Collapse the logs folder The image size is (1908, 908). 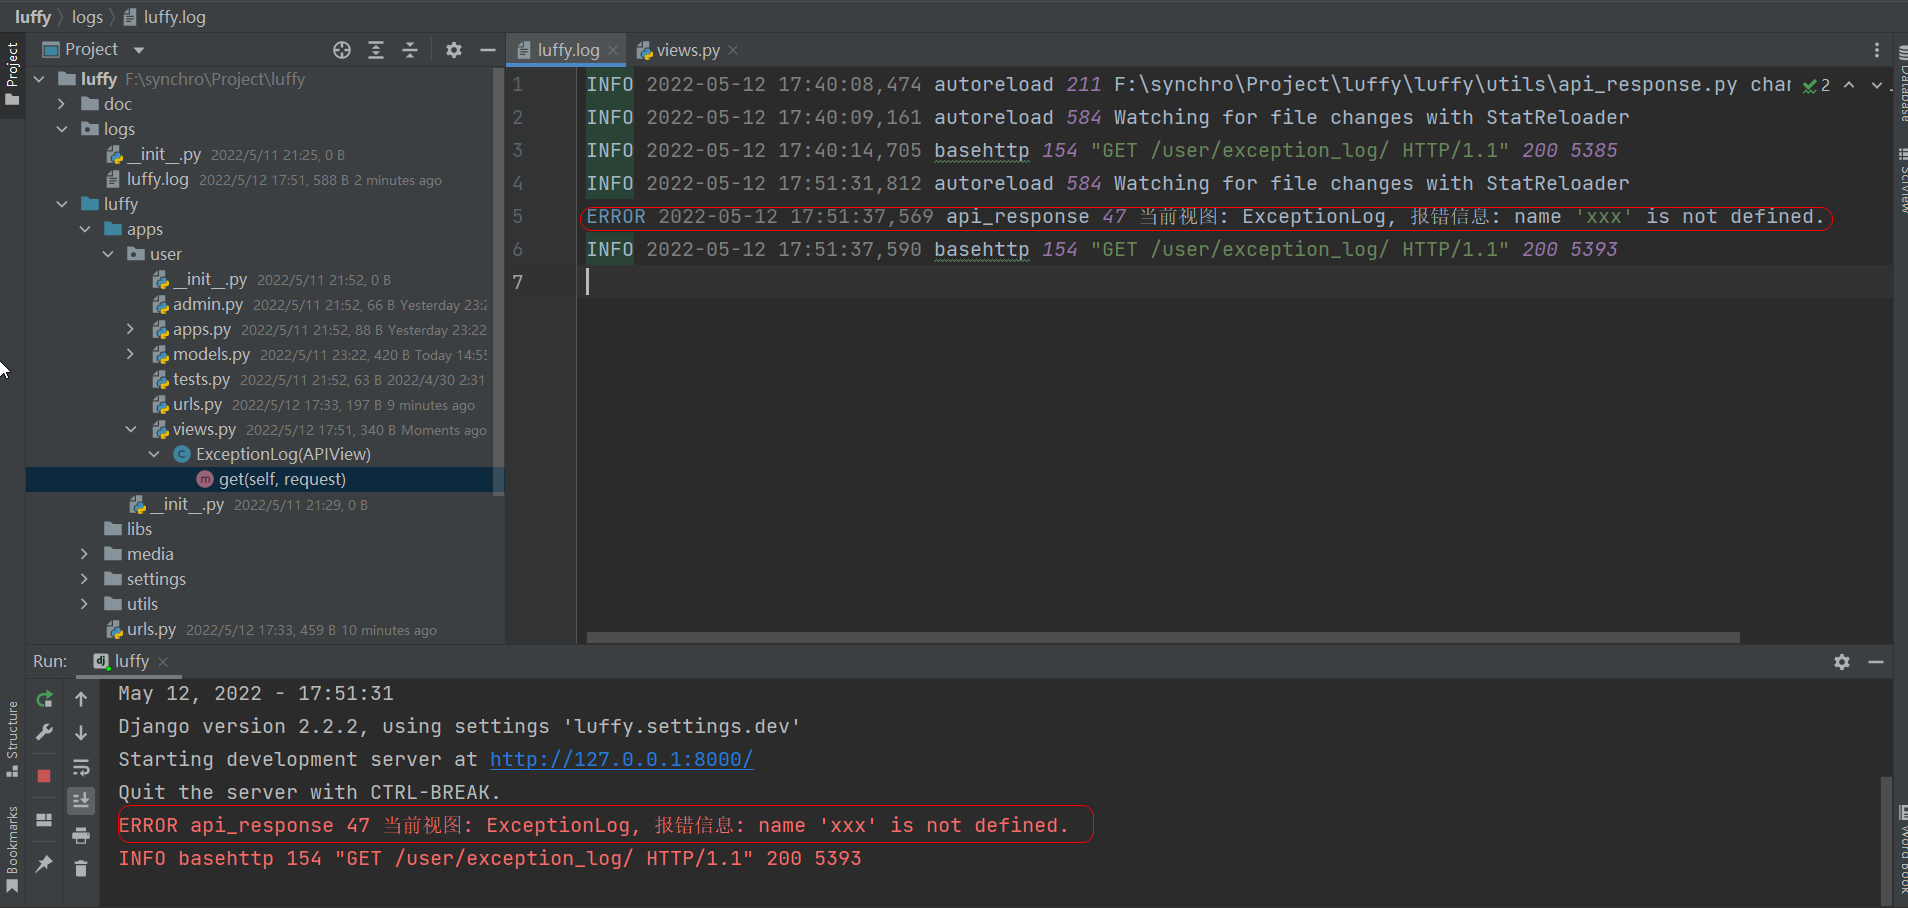click(62, 129)
